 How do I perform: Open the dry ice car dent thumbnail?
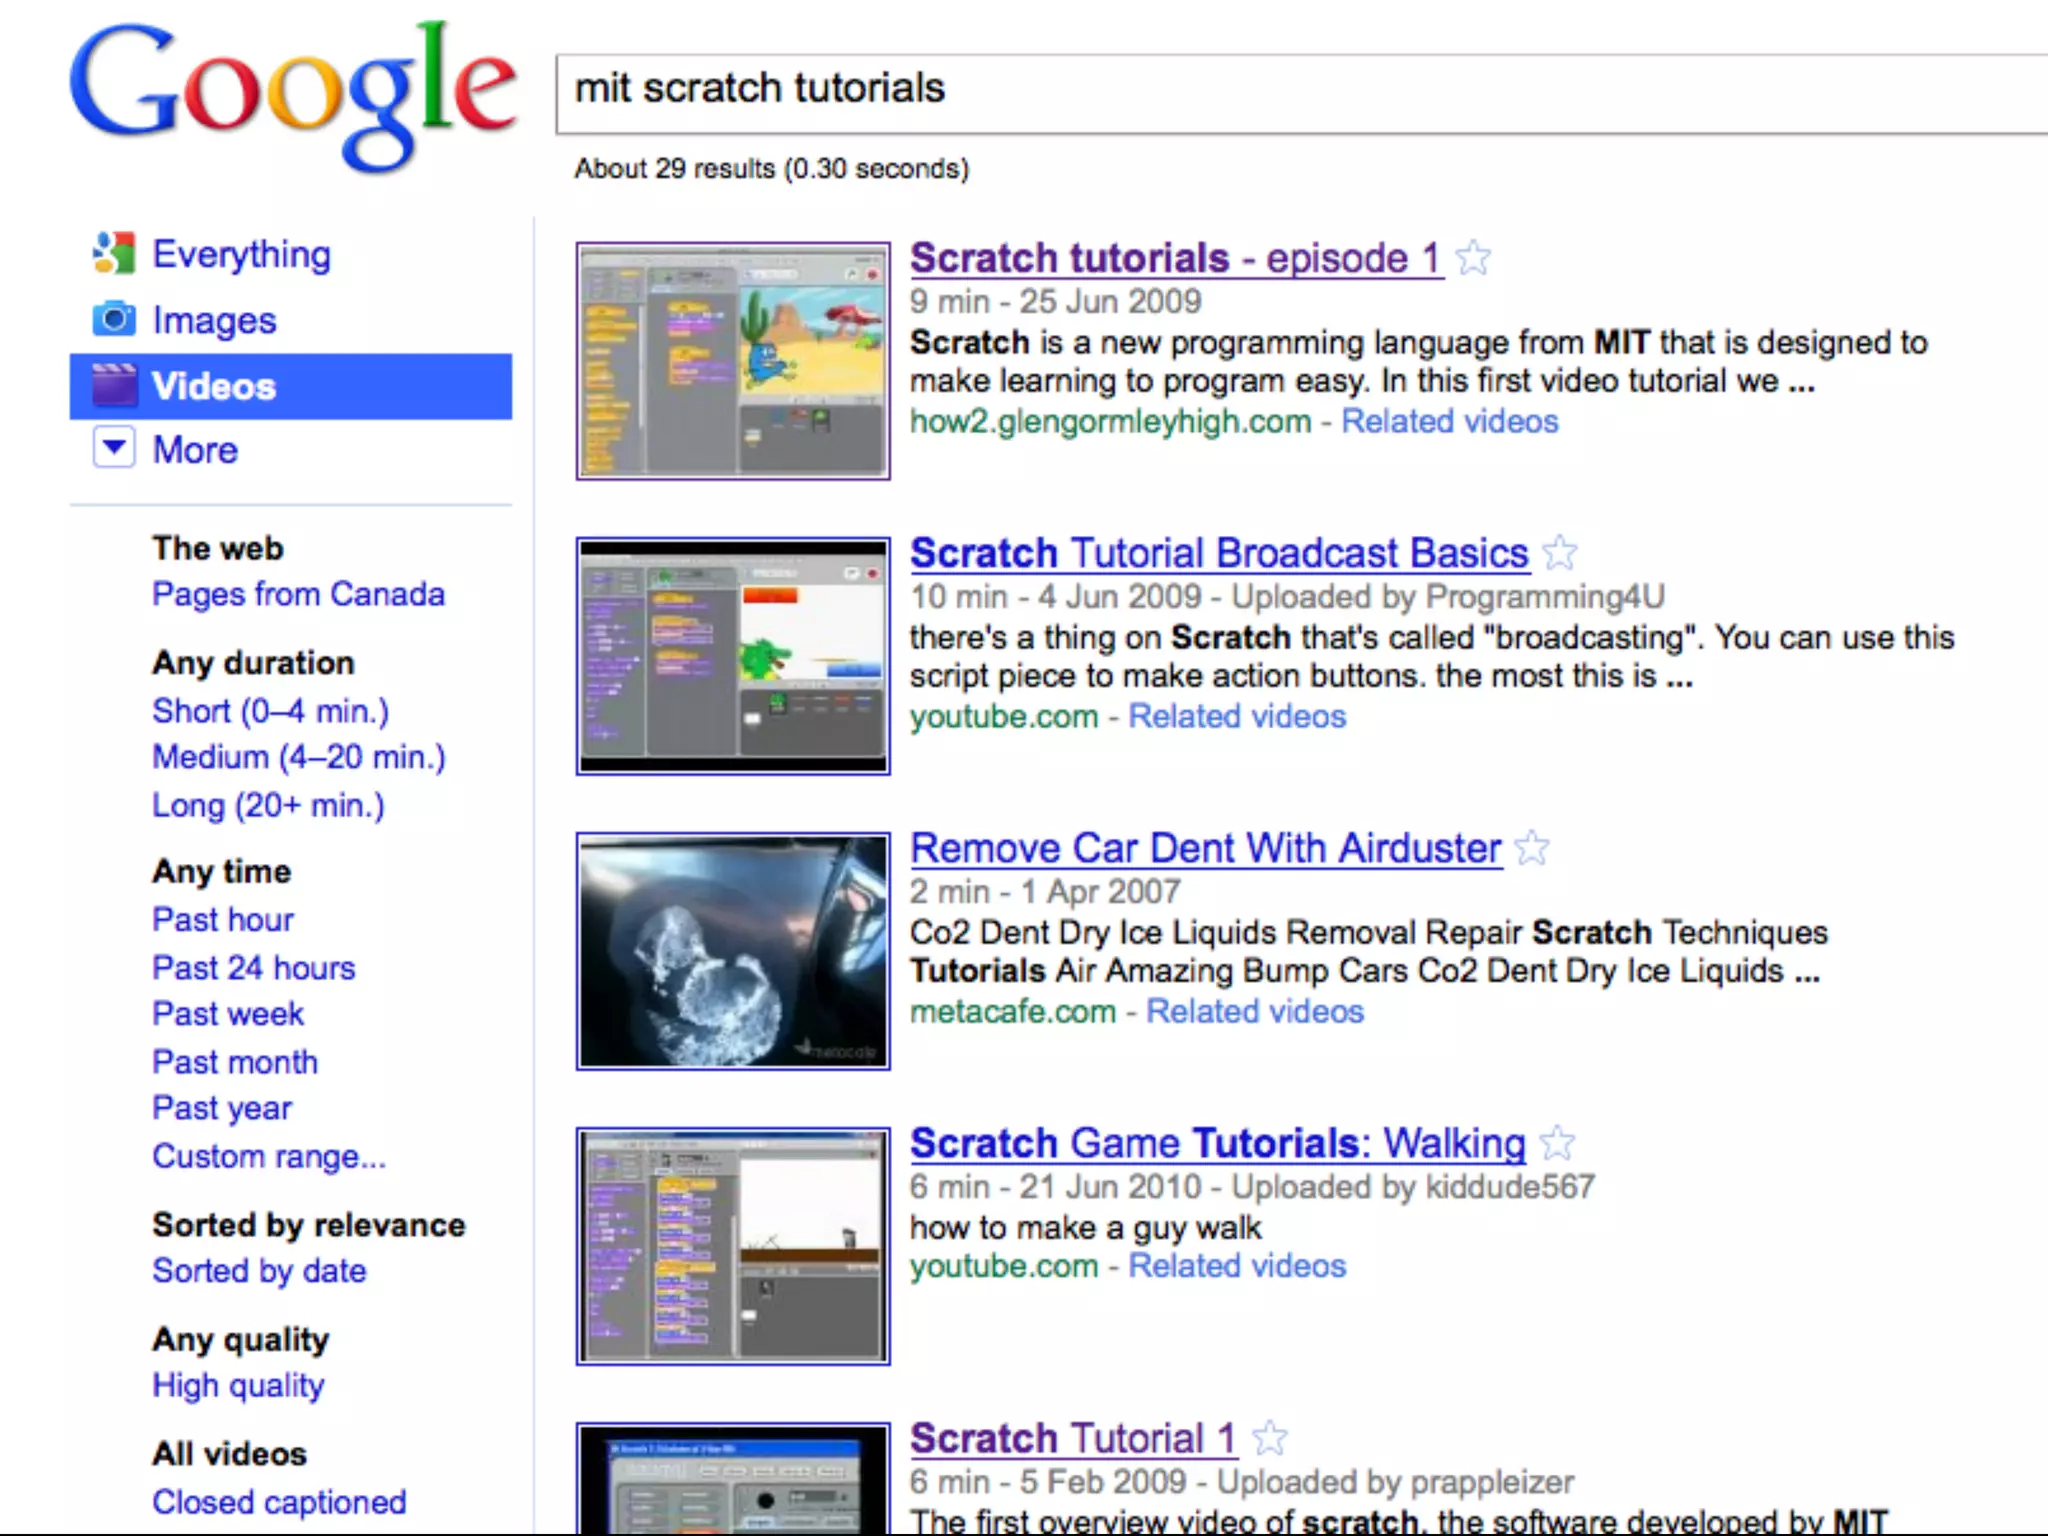click(x=733, y=951)
